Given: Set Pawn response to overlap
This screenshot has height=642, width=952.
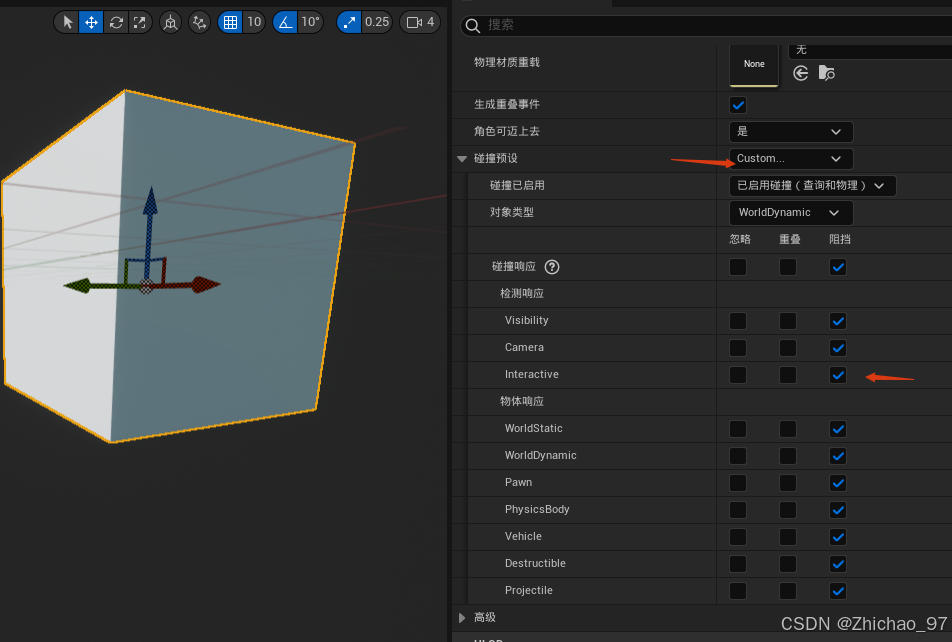Looking at the screenshot, I should 788,483.
